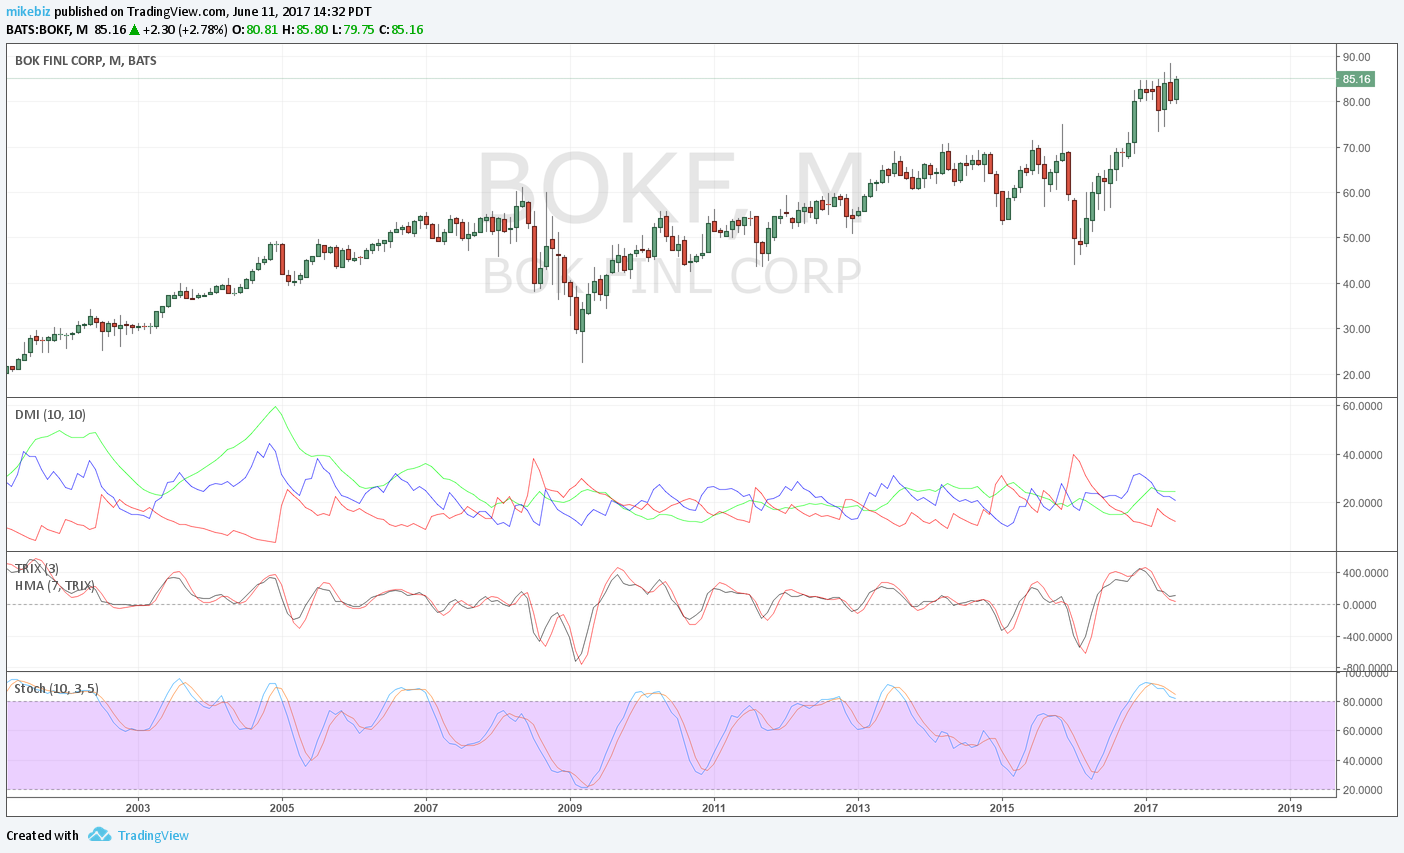Screen dimensions: 1404x853
Task: Click the HMA (7, TRIX) indicator label
Action: [55, 585]
